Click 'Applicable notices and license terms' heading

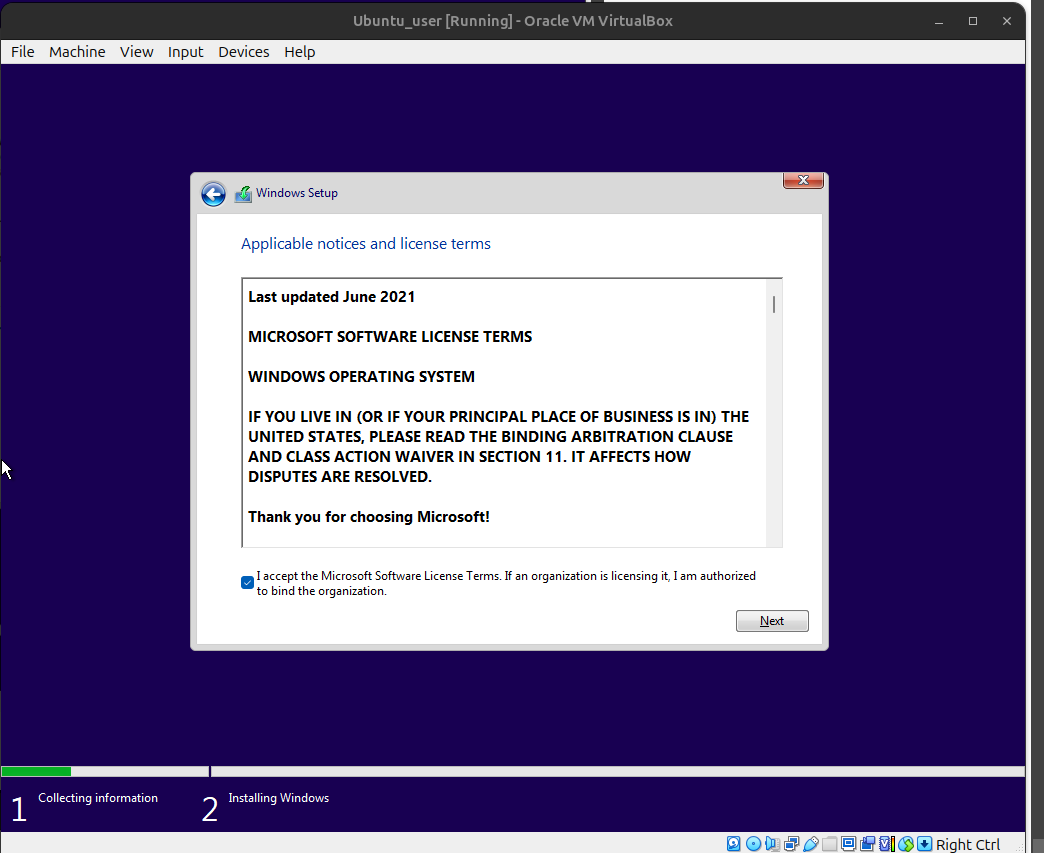click(x=366, y=244)
